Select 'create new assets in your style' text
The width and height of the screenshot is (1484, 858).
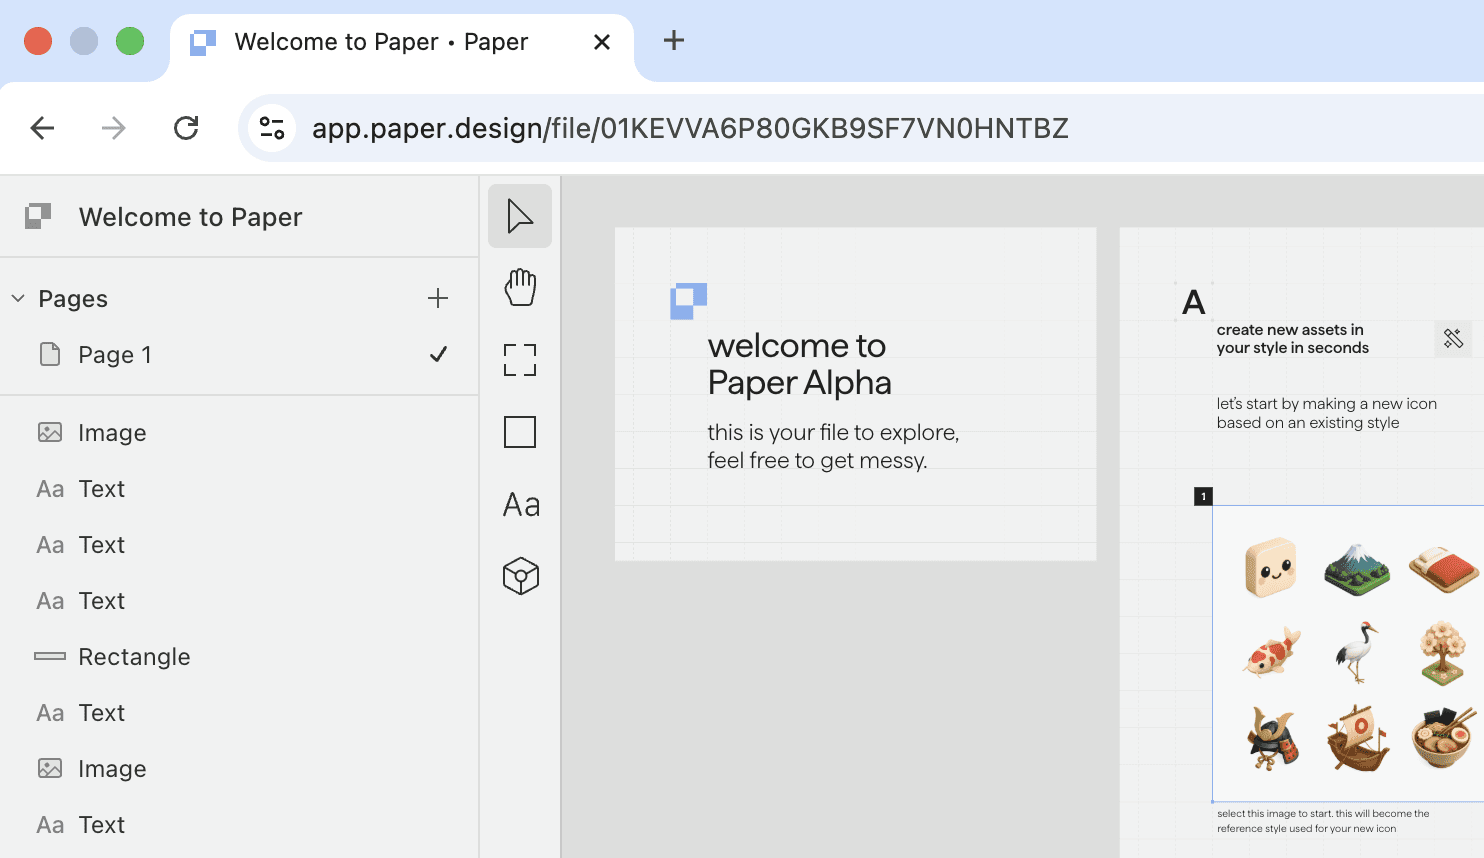(1292, 339)
